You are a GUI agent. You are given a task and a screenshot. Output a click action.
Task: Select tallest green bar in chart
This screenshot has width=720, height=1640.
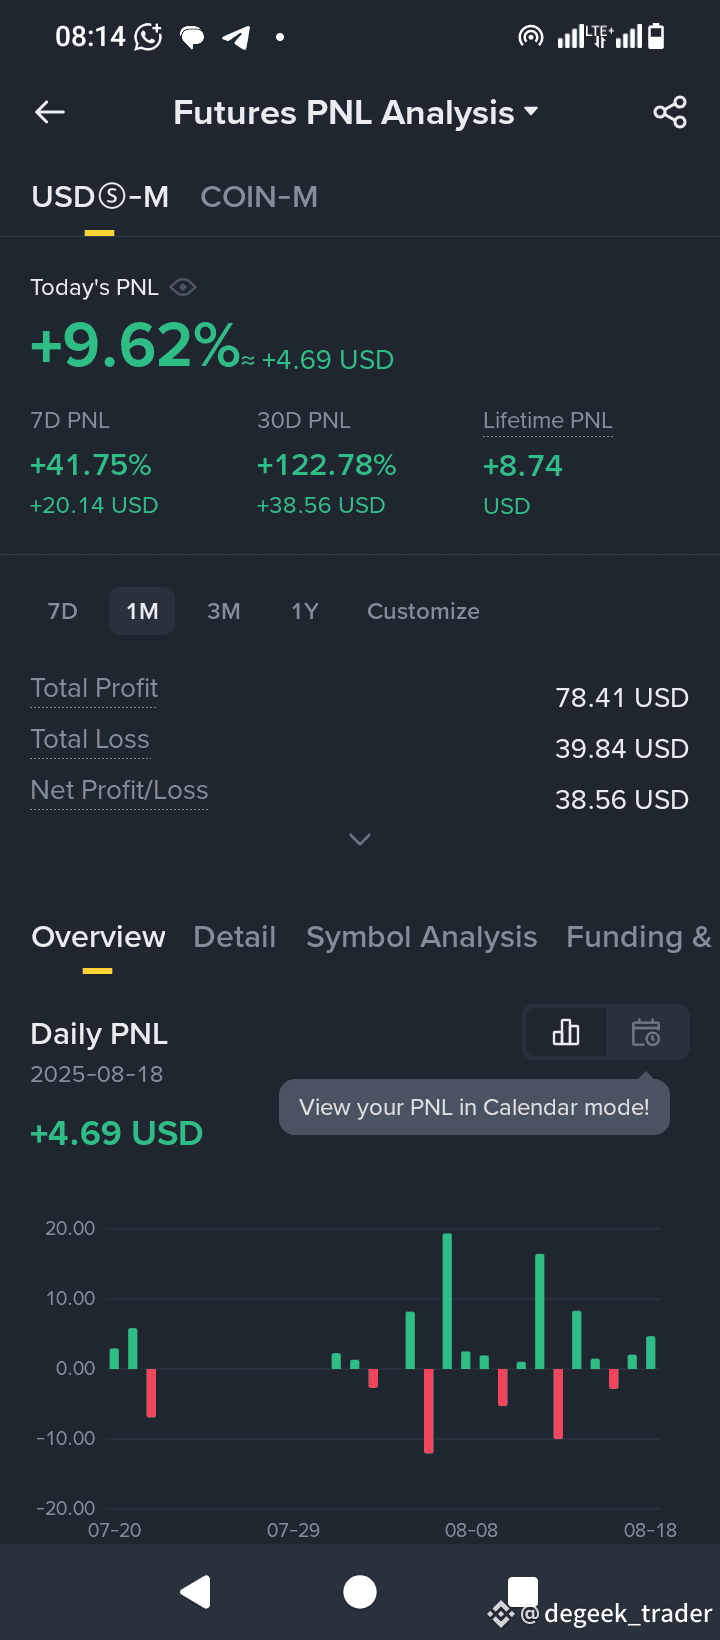point(447,1301)
